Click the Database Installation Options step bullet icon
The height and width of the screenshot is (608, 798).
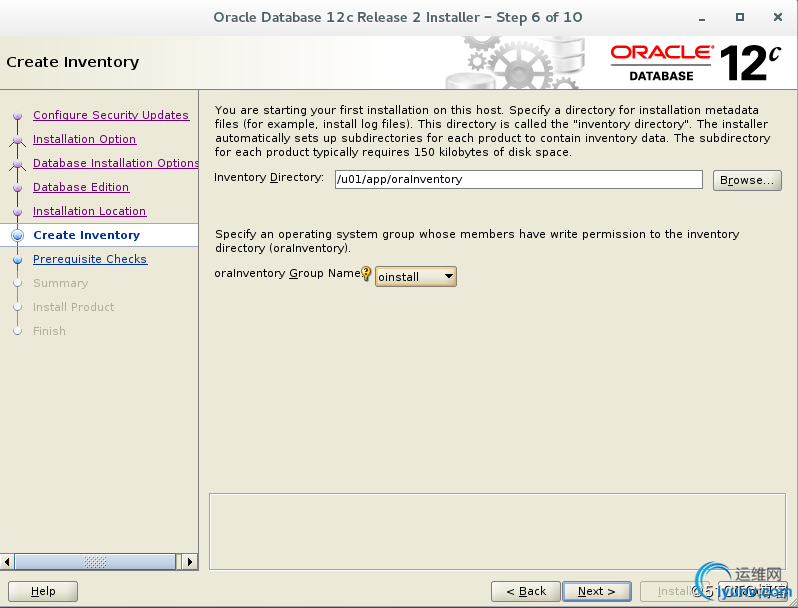pyautogui.click(x=17, y=163)
